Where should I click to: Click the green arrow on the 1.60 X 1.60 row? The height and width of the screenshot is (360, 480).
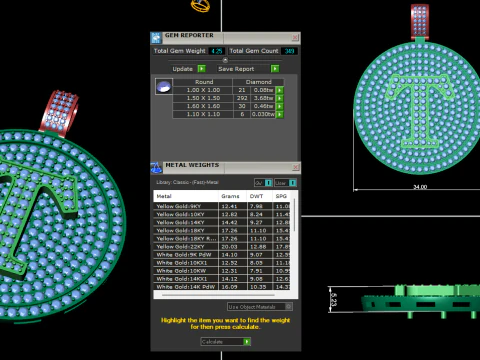pos(279,106)
